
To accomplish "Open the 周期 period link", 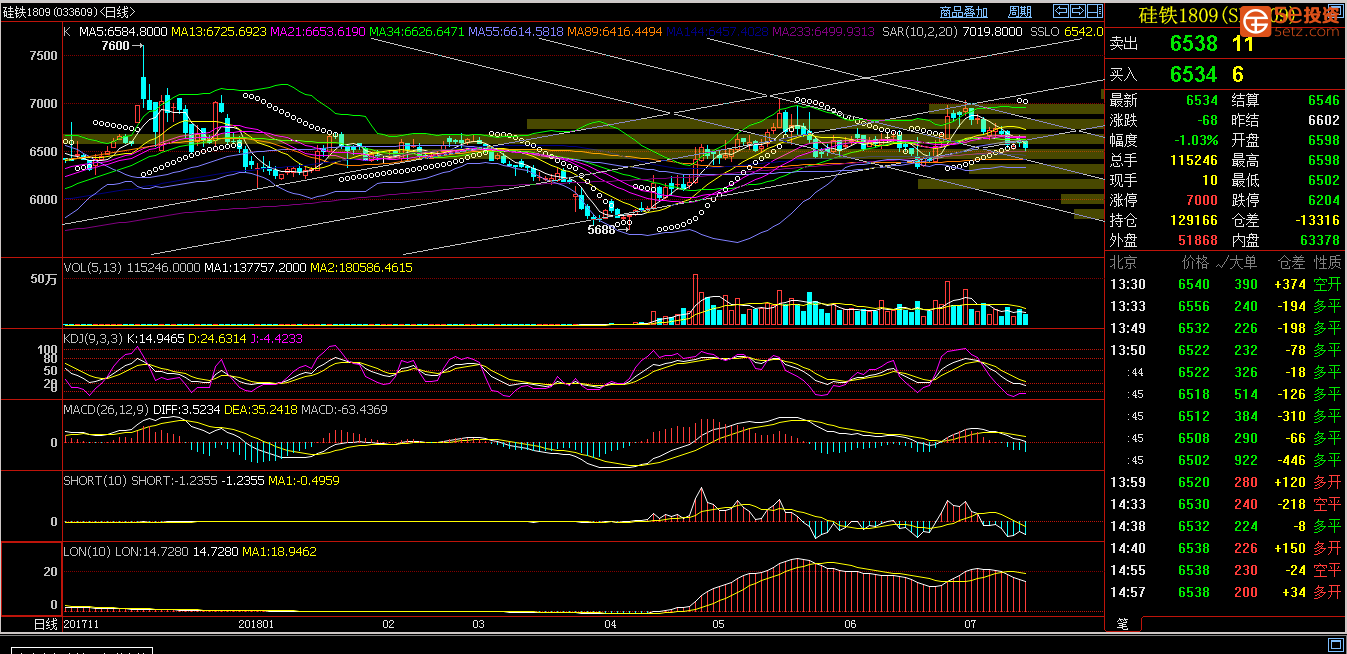I will [1020, 12].
